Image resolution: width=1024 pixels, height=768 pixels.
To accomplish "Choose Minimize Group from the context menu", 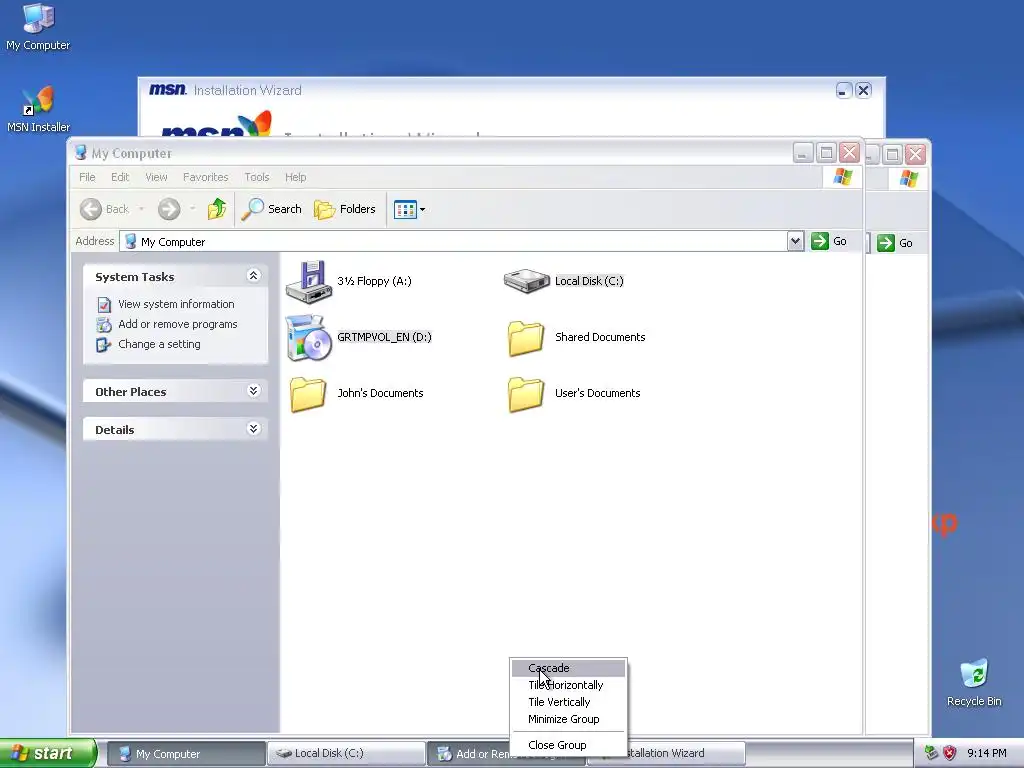I will pyautogui.click(x=568, y=719).
